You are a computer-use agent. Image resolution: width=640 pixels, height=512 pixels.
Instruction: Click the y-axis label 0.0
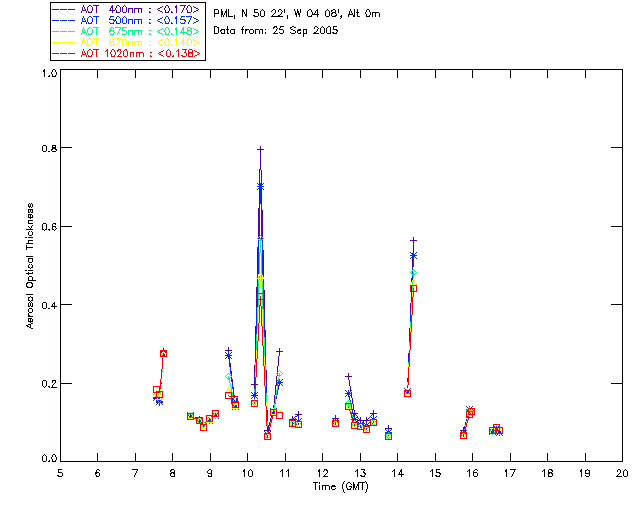point(49,458)
